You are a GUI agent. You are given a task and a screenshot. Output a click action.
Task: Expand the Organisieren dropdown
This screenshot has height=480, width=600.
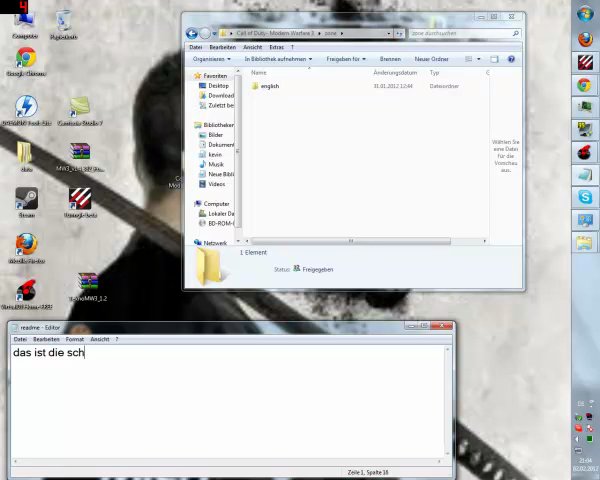click(211, 59)
